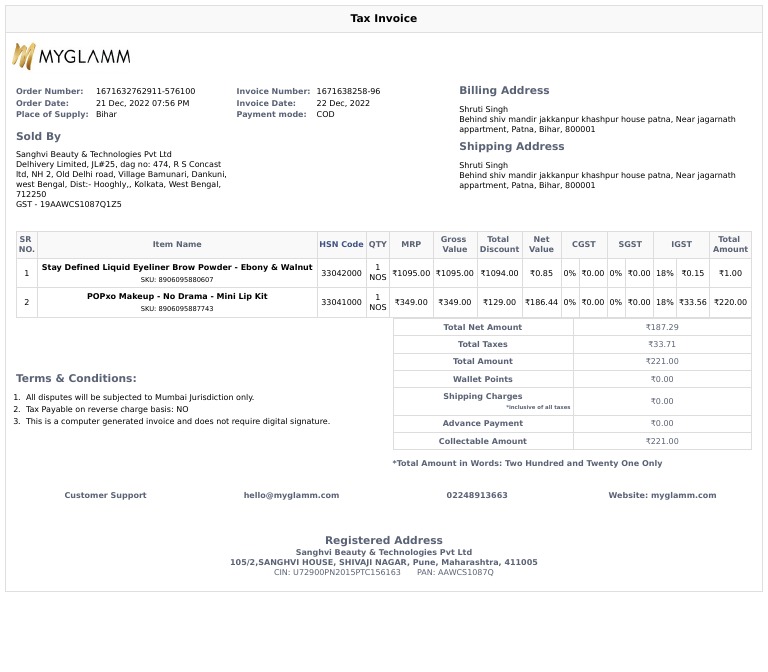Click the Wallet Points label
The height and width of the screenshot is (672, 768).
(482, 379)
